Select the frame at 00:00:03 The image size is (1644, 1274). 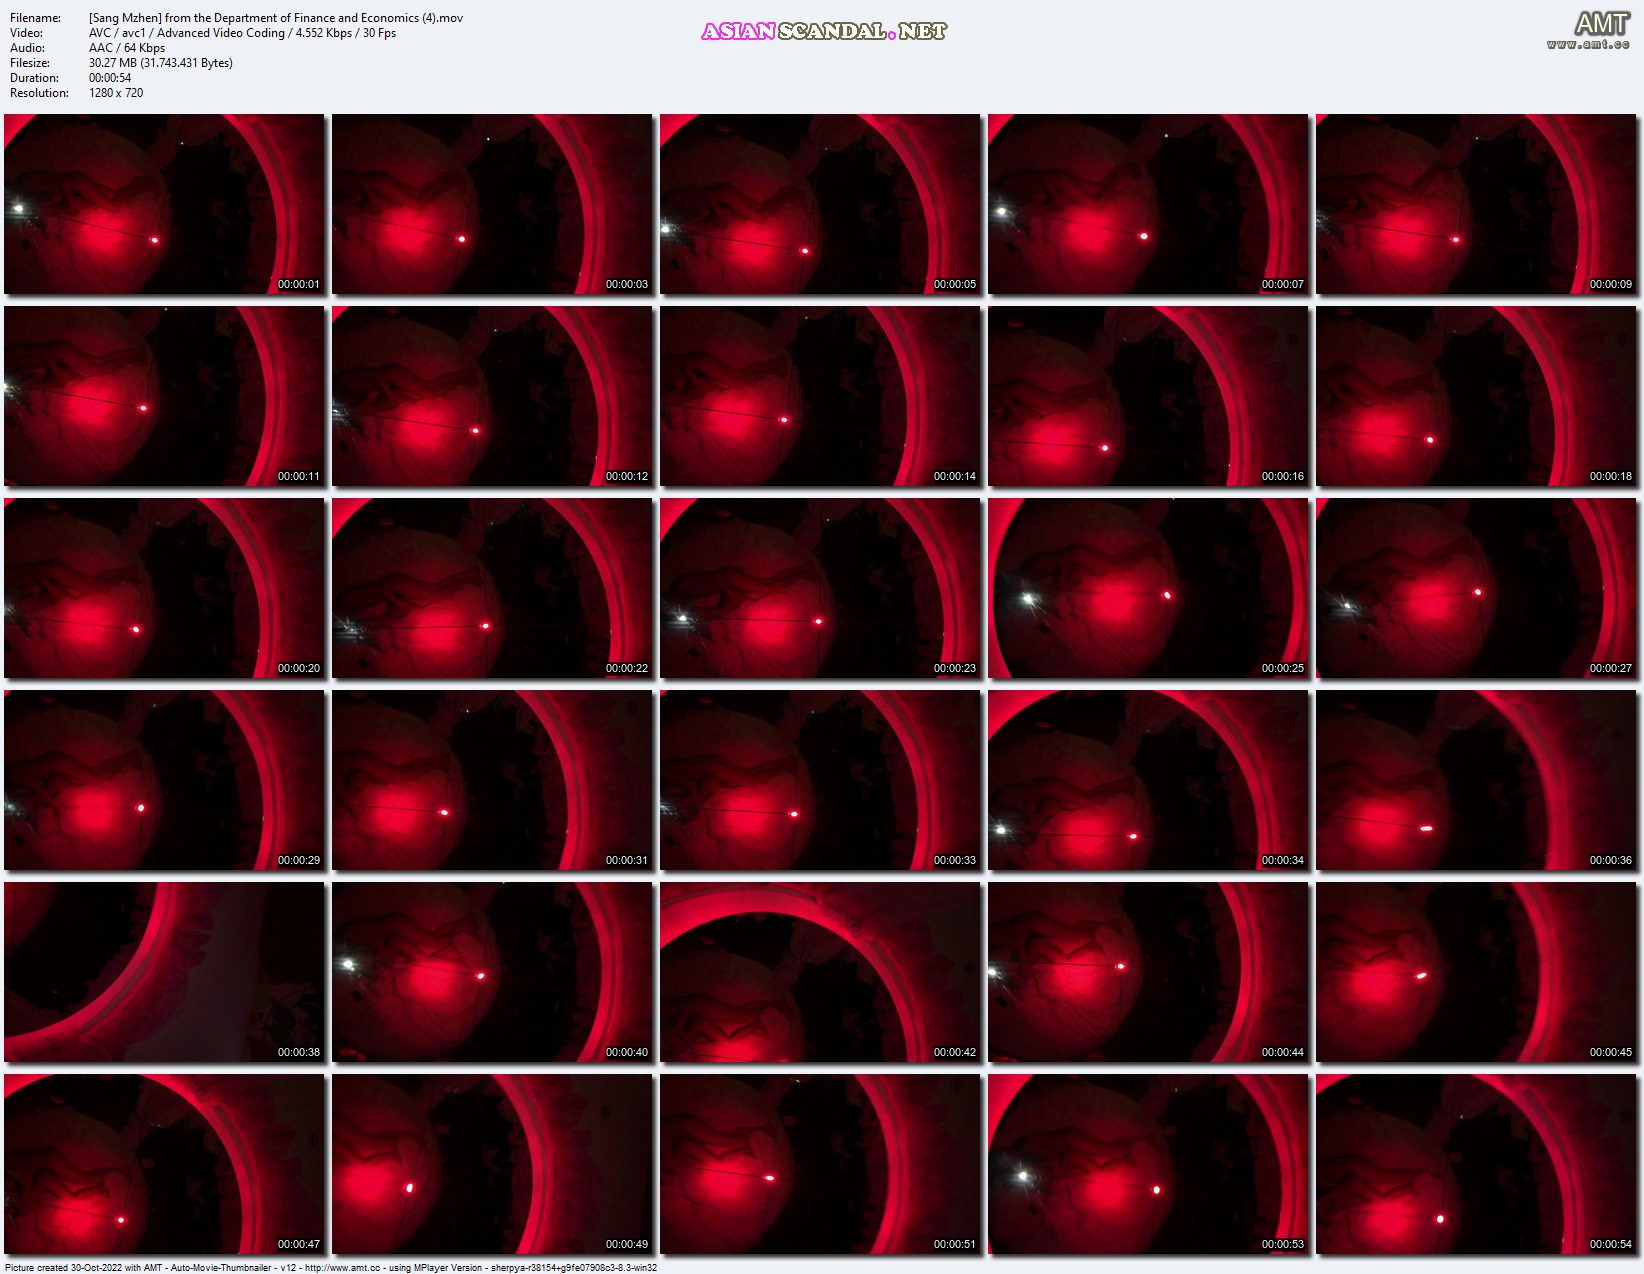(x=492, y=204)
